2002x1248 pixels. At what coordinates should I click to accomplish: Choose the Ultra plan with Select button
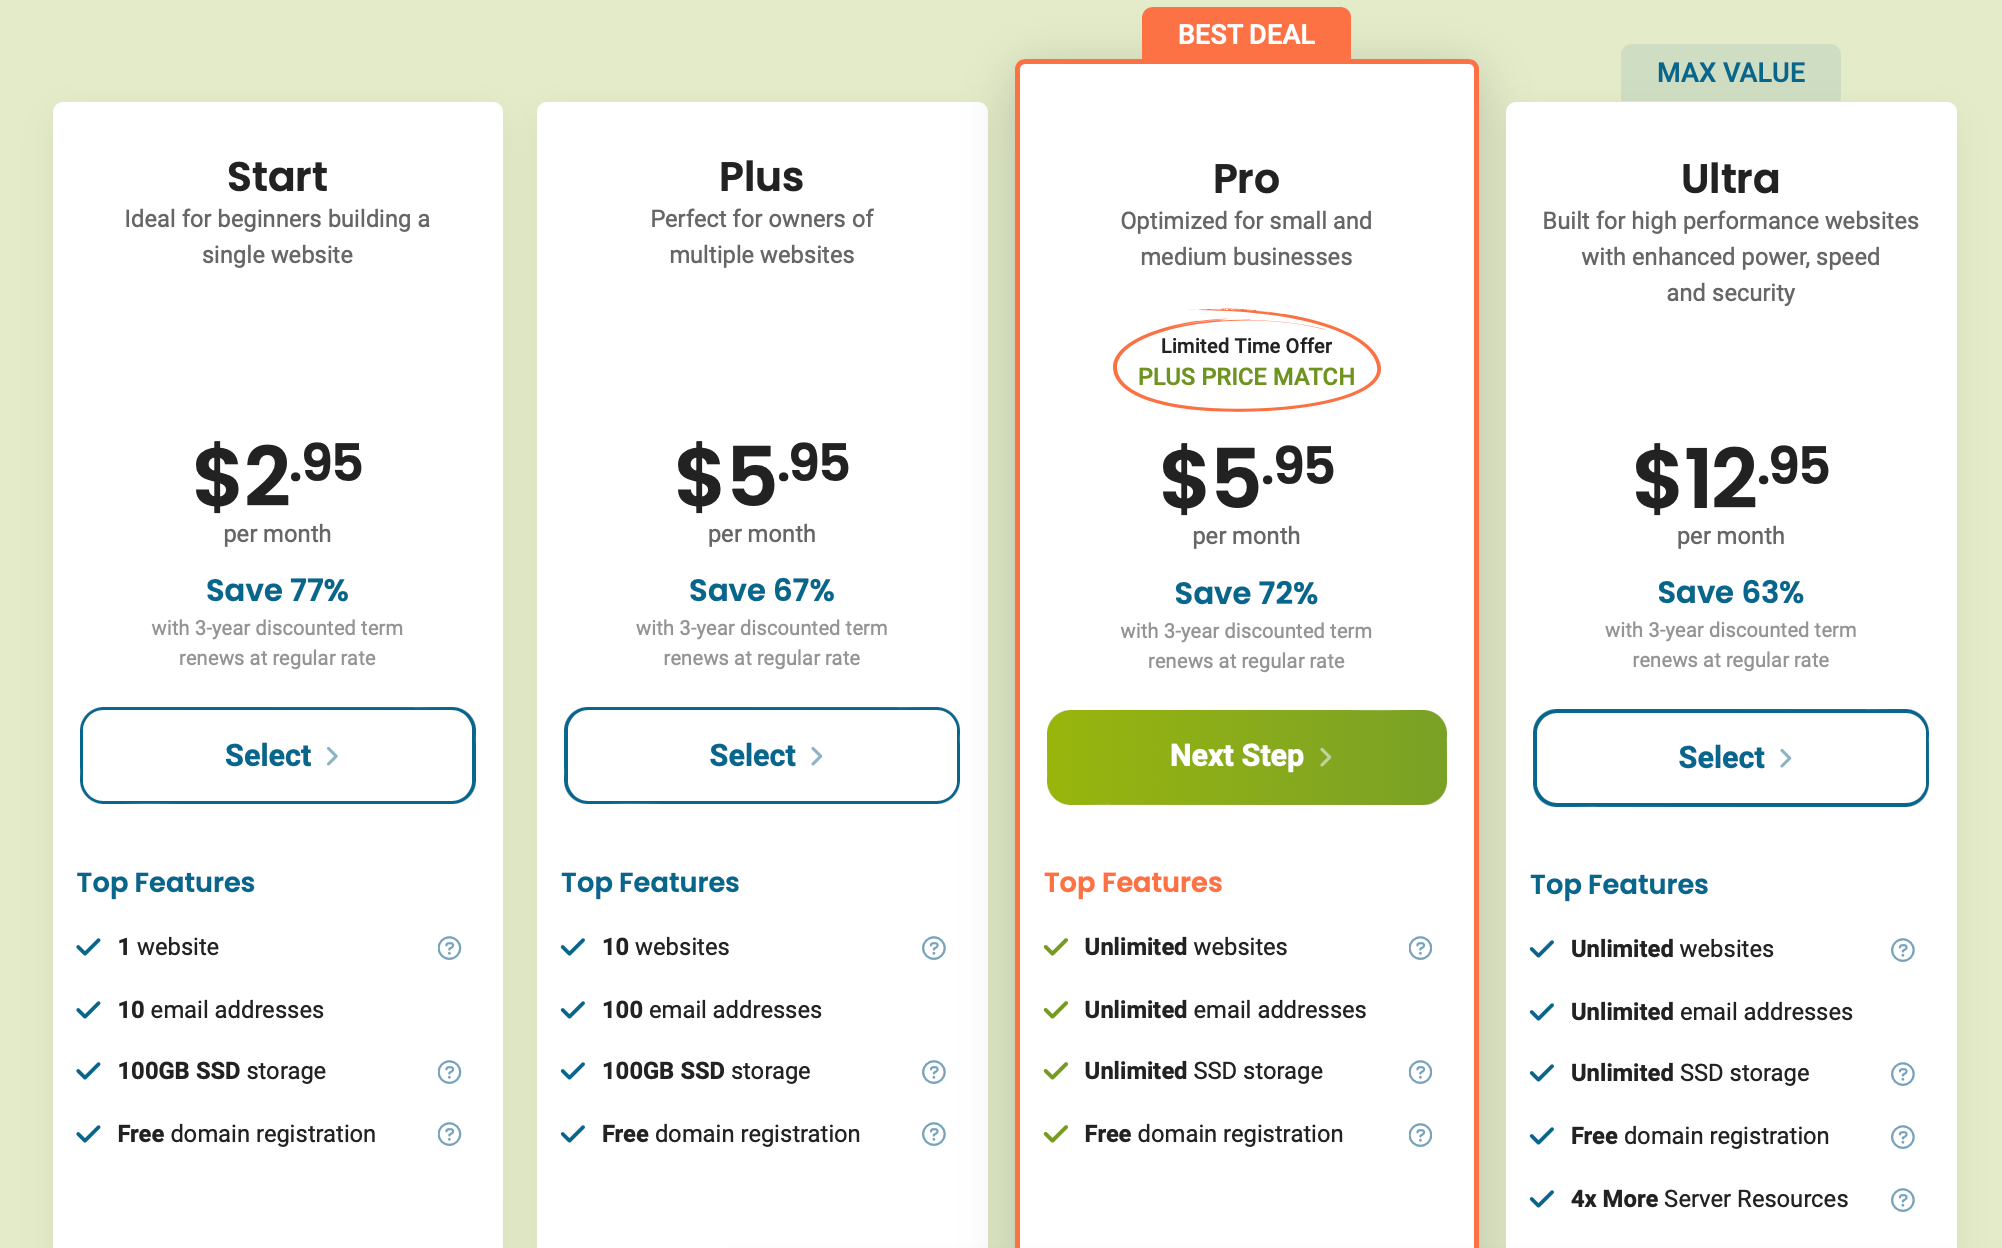pos(1730,758)
